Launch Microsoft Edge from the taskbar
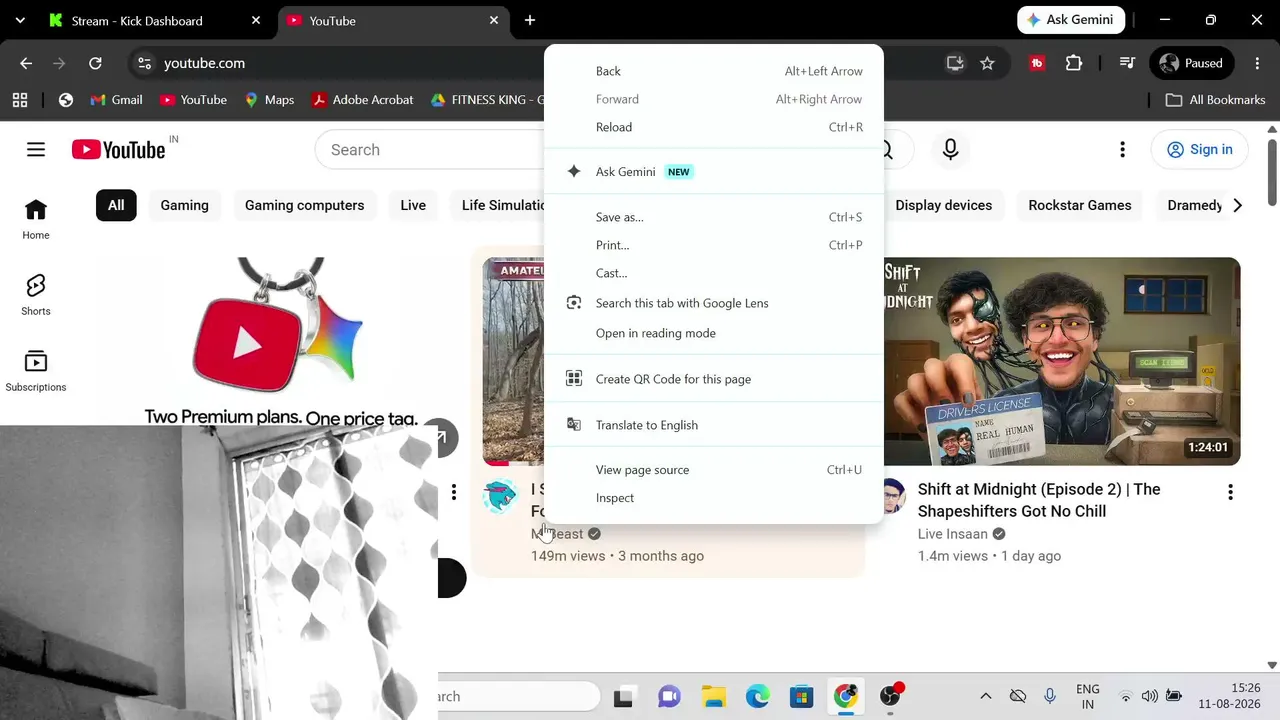This screenshot has width=1280, height=720. [x=757, y=696]
